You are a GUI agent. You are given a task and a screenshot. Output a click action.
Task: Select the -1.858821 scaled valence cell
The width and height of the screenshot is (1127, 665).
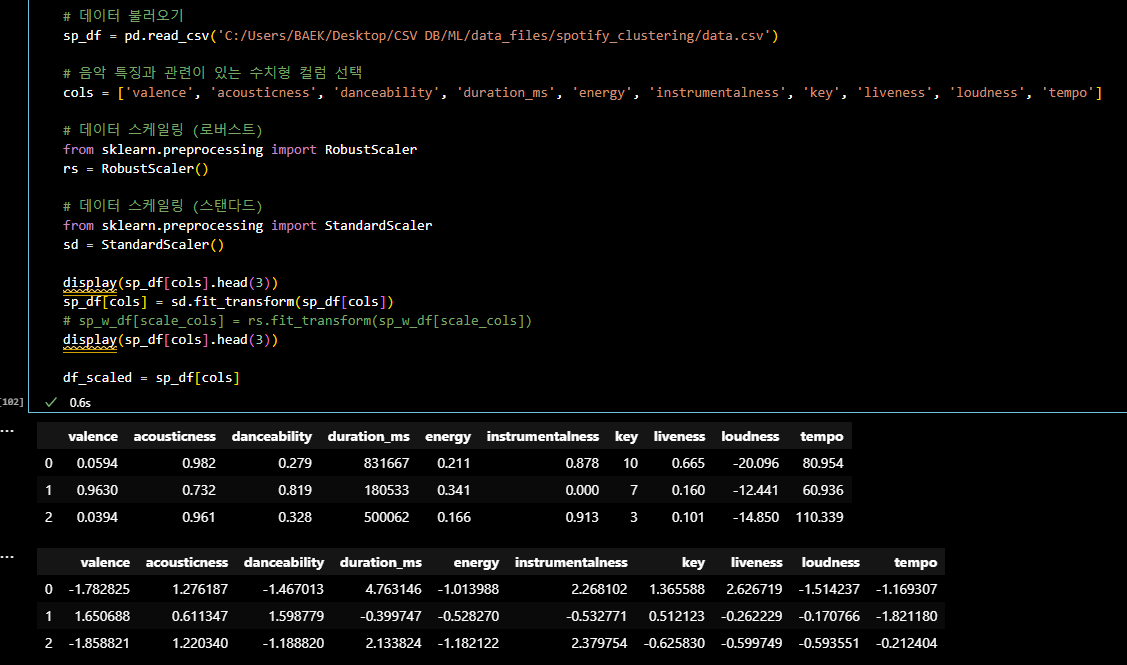coord(99,643)
